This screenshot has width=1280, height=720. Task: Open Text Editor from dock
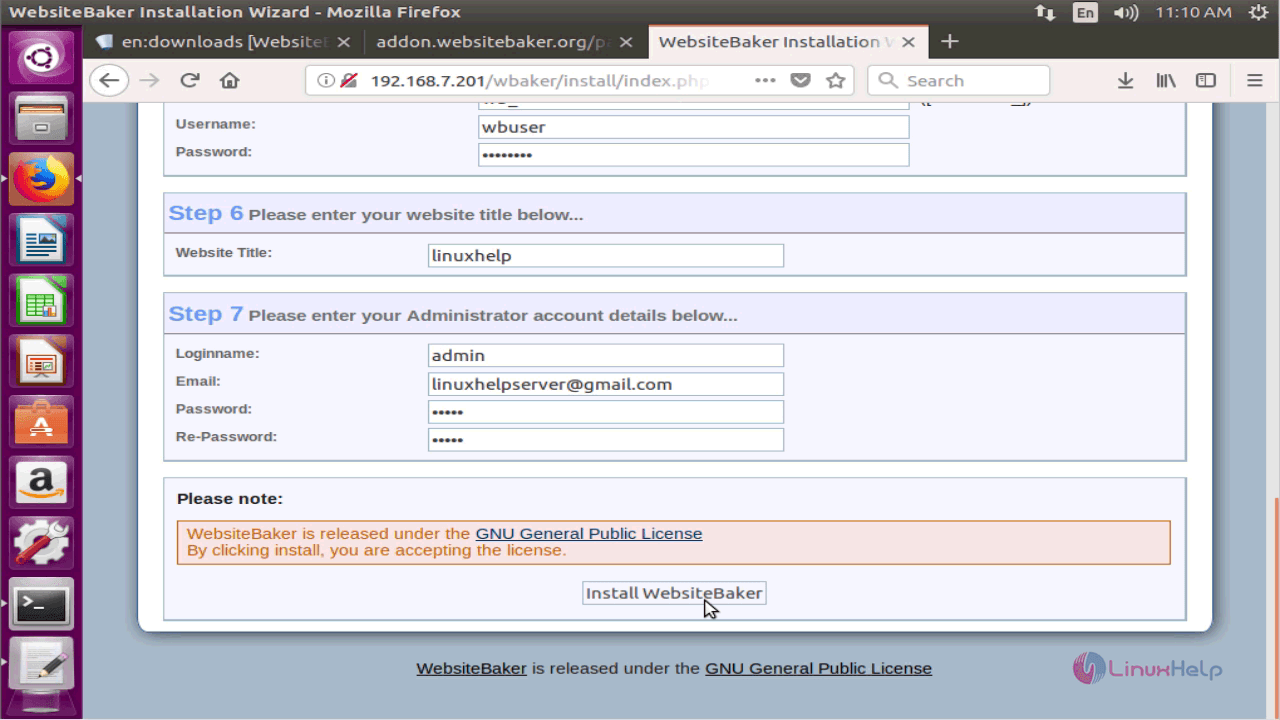(x=41, y=666)
